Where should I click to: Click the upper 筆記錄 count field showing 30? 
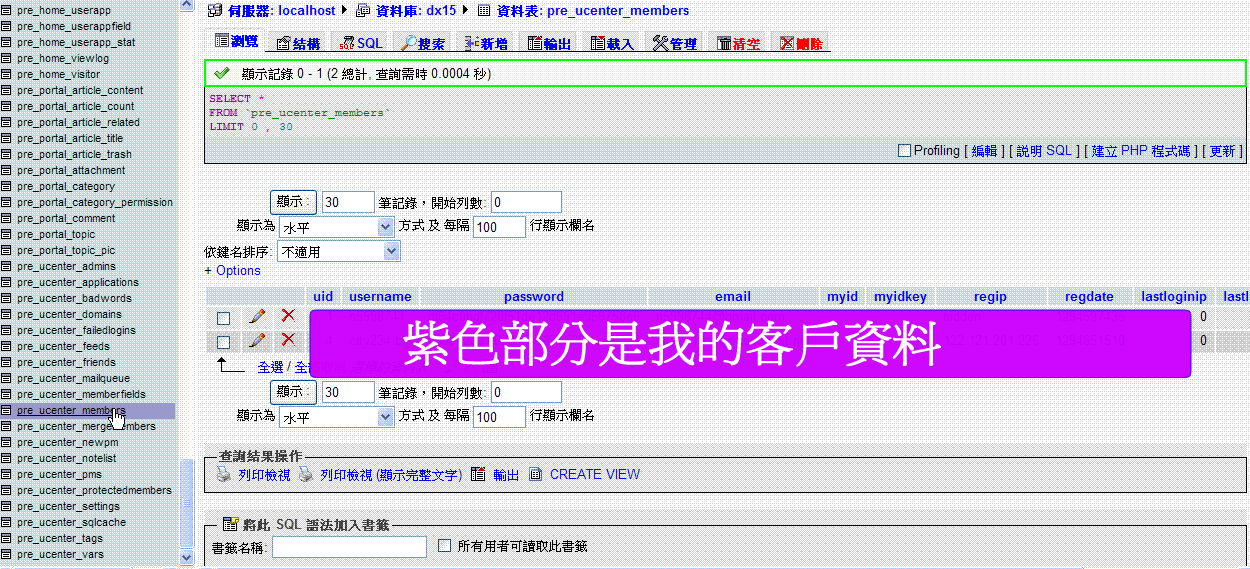pyautogui.click(x=348, y=202)
